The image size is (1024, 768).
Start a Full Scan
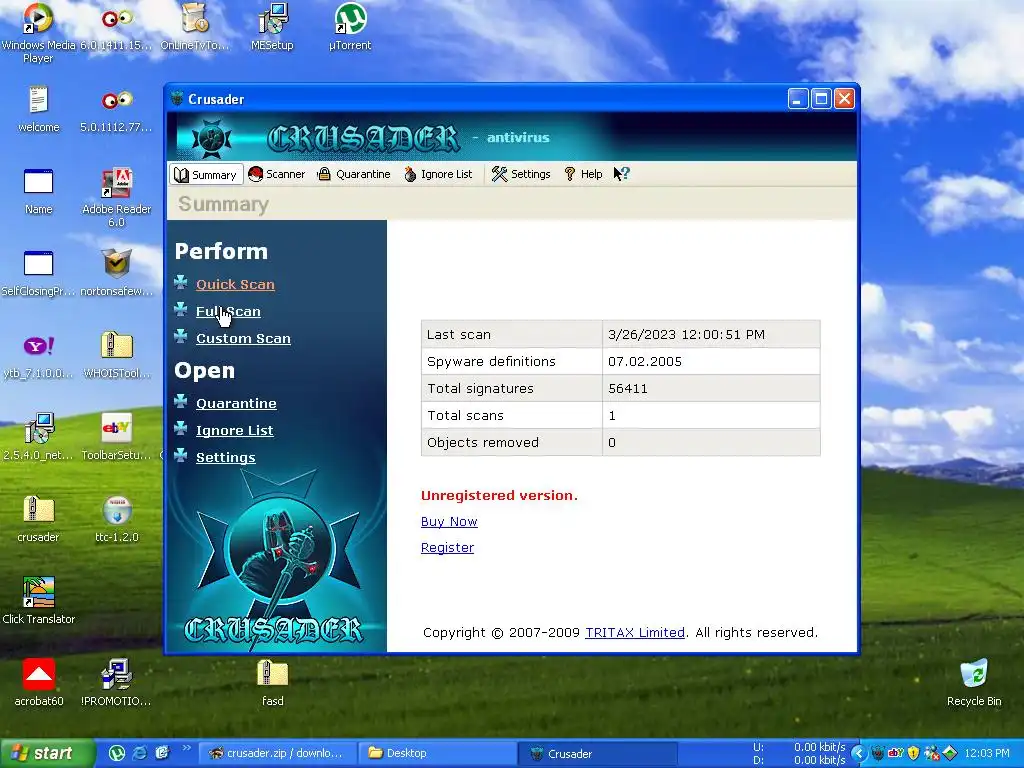click(x=228, y=312)
